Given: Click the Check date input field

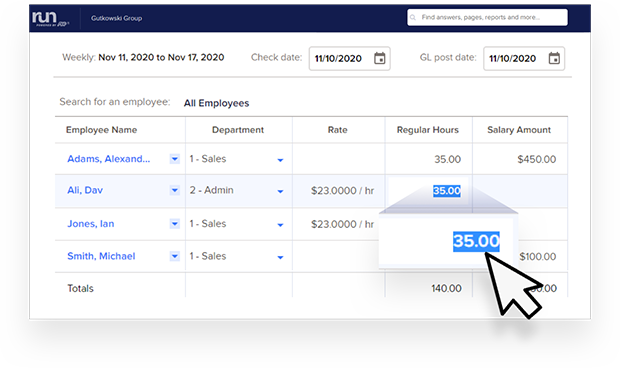Looking at the screenshot, I should coord(350,59).
